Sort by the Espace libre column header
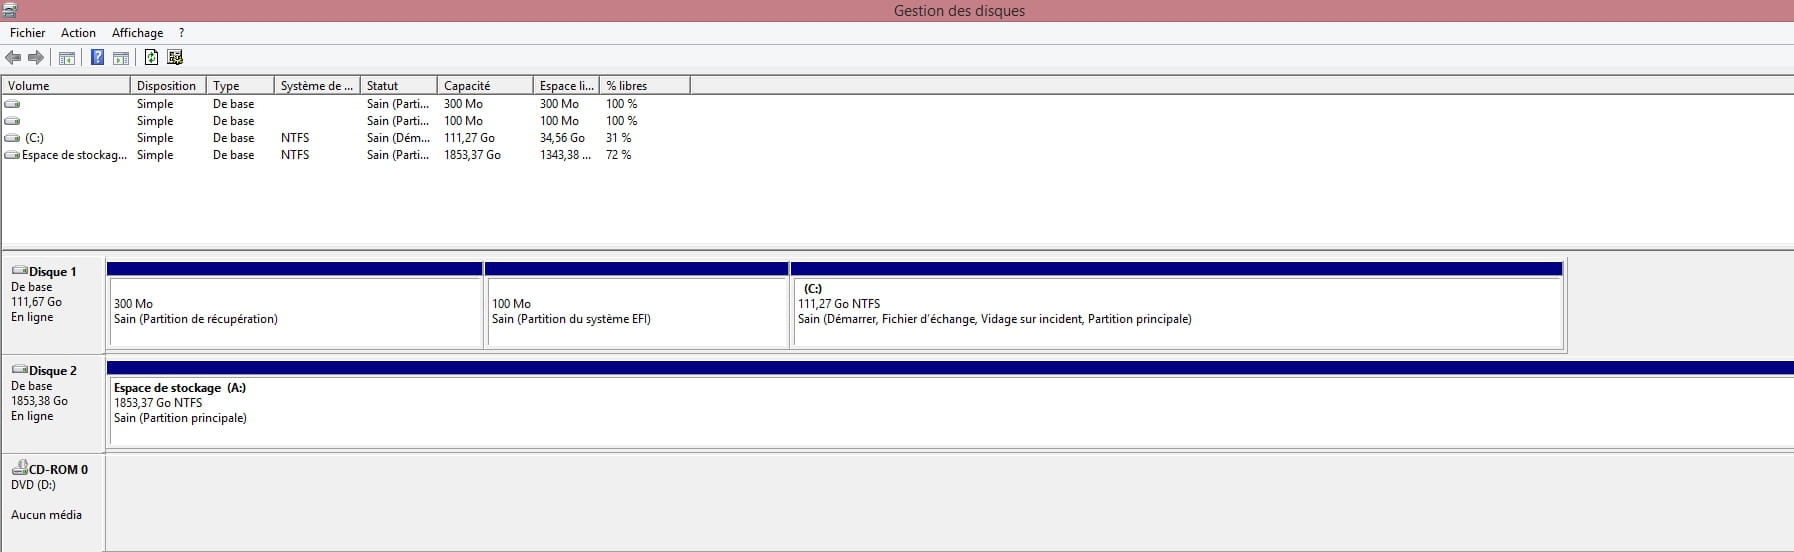The height and width of the screenshot is (552, 1794). pyautogui.click(x=566, y=86)
